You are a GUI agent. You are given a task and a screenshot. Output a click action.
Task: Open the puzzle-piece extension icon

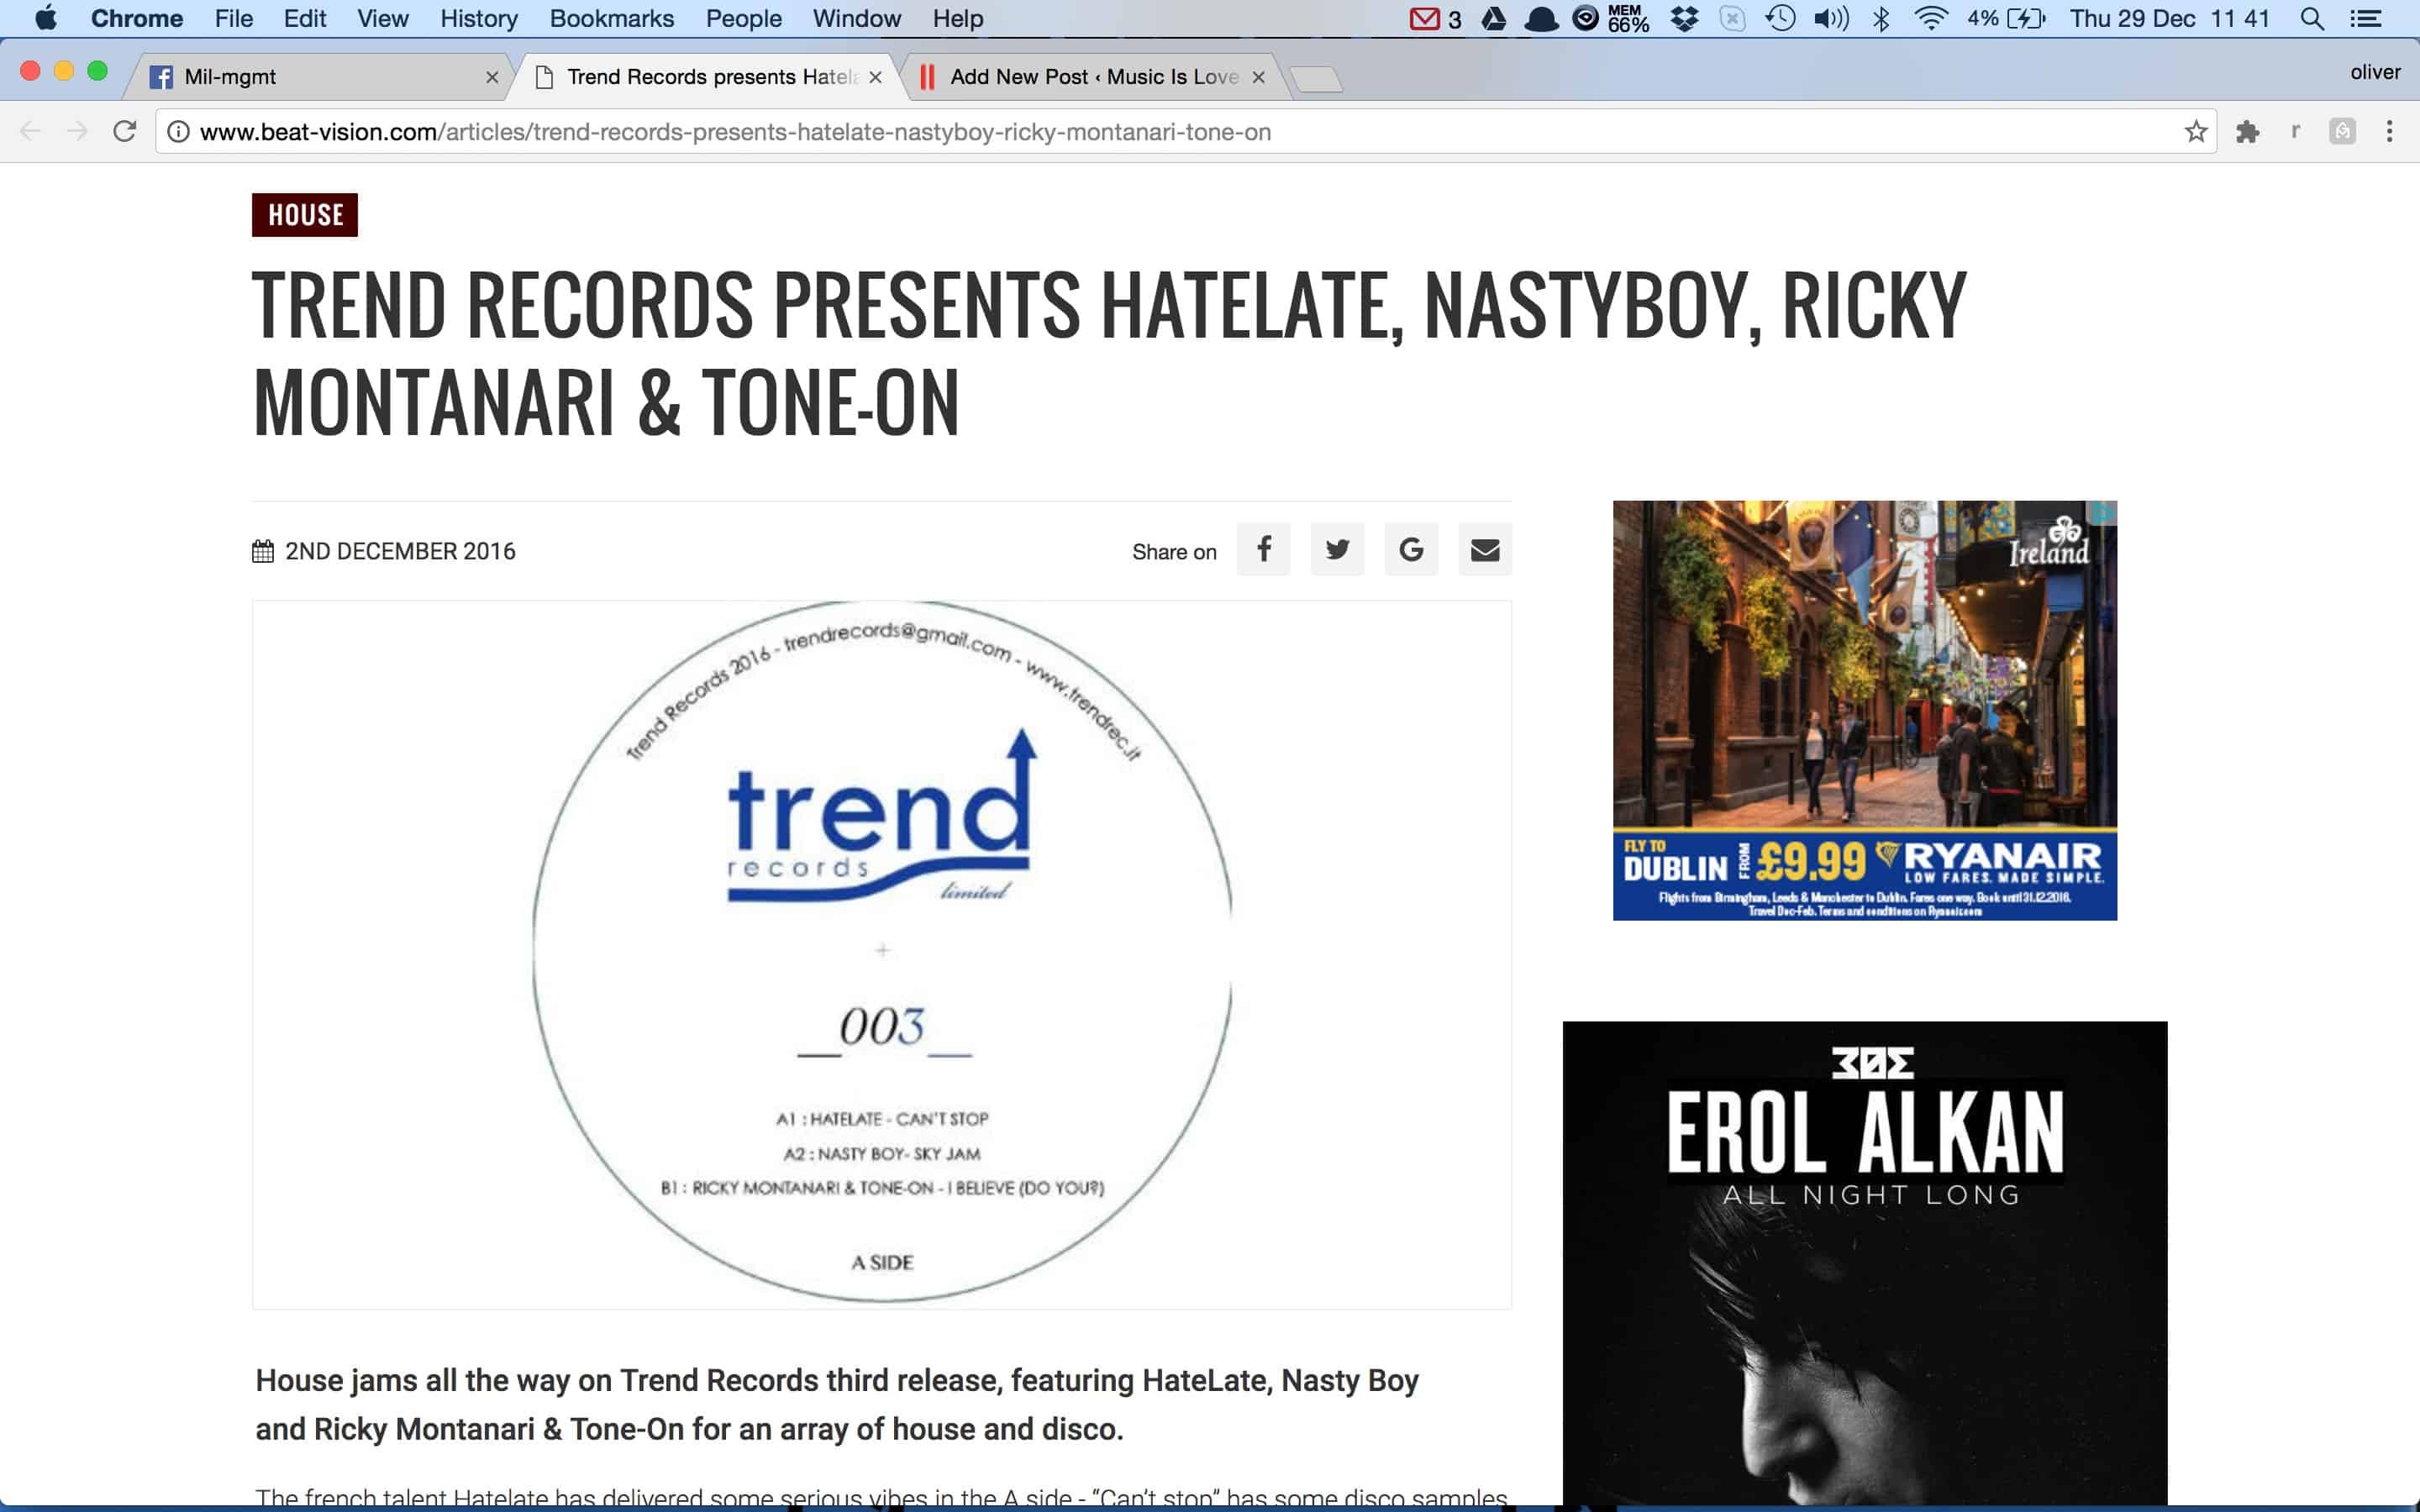(x=2247, y=132)
